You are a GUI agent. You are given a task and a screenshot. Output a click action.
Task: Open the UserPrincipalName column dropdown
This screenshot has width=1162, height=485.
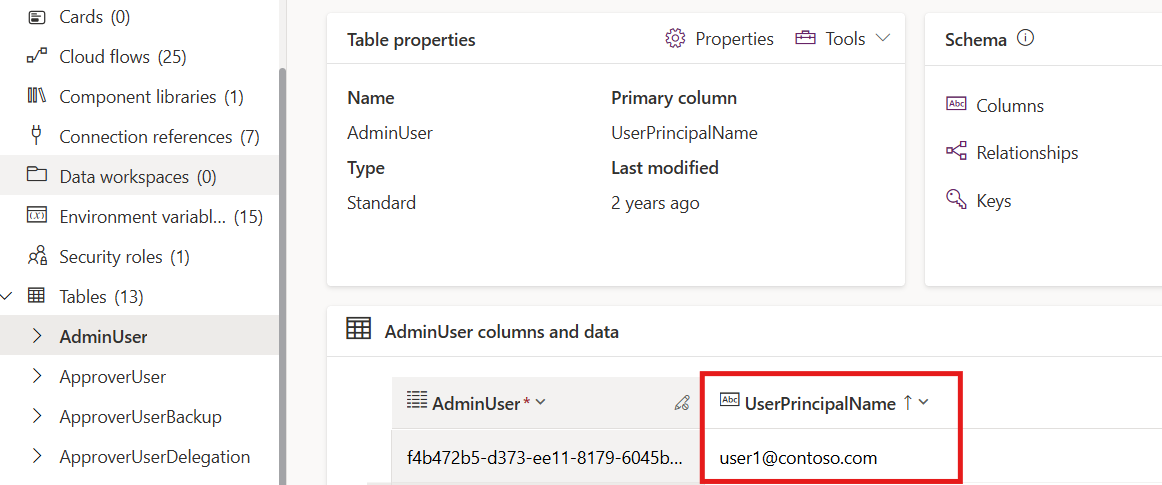pyautogui.click(x=923, y=403)
